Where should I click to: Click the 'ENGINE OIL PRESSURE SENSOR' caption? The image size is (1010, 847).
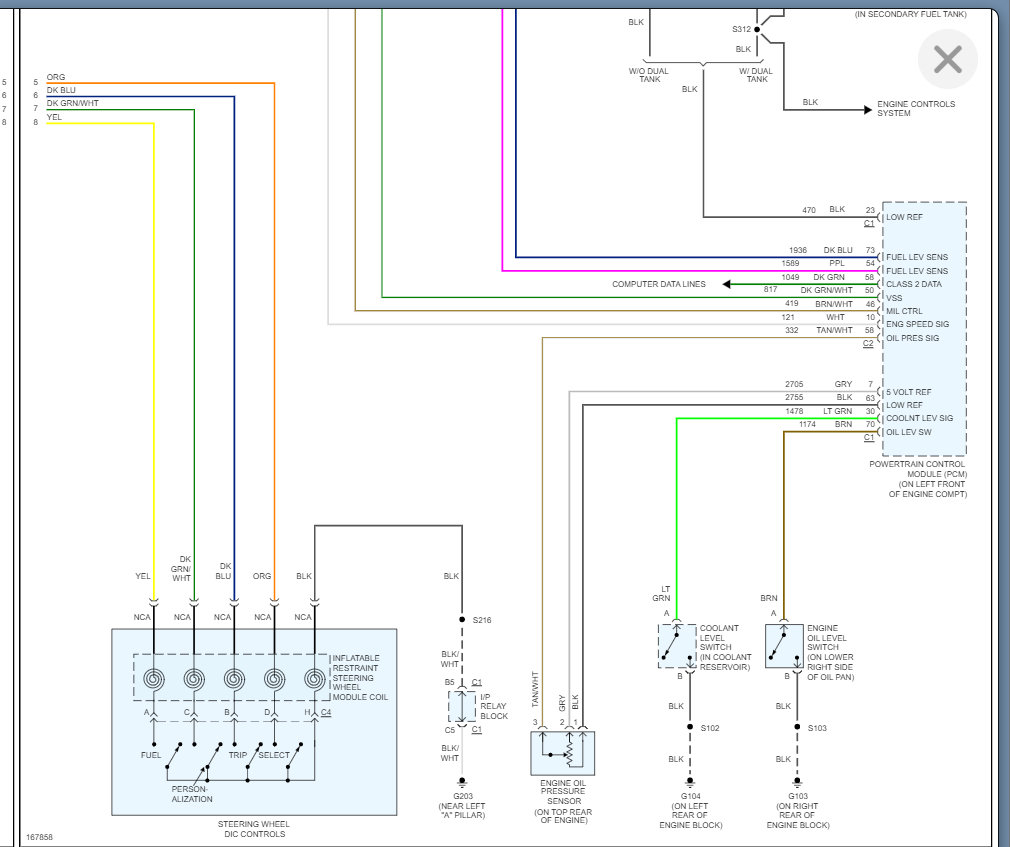(563, 792)
